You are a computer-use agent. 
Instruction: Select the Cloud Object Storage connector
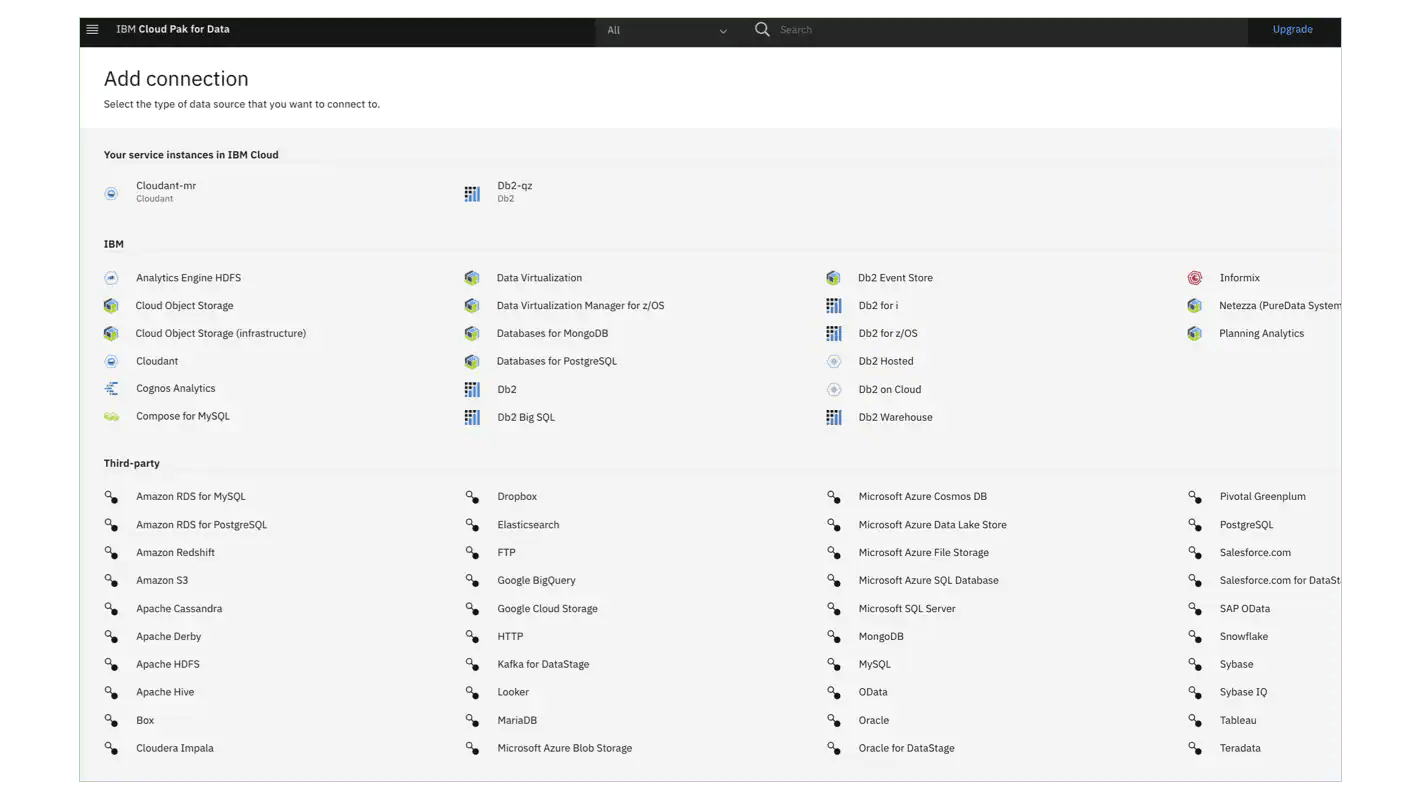click(x=184, y=305)
